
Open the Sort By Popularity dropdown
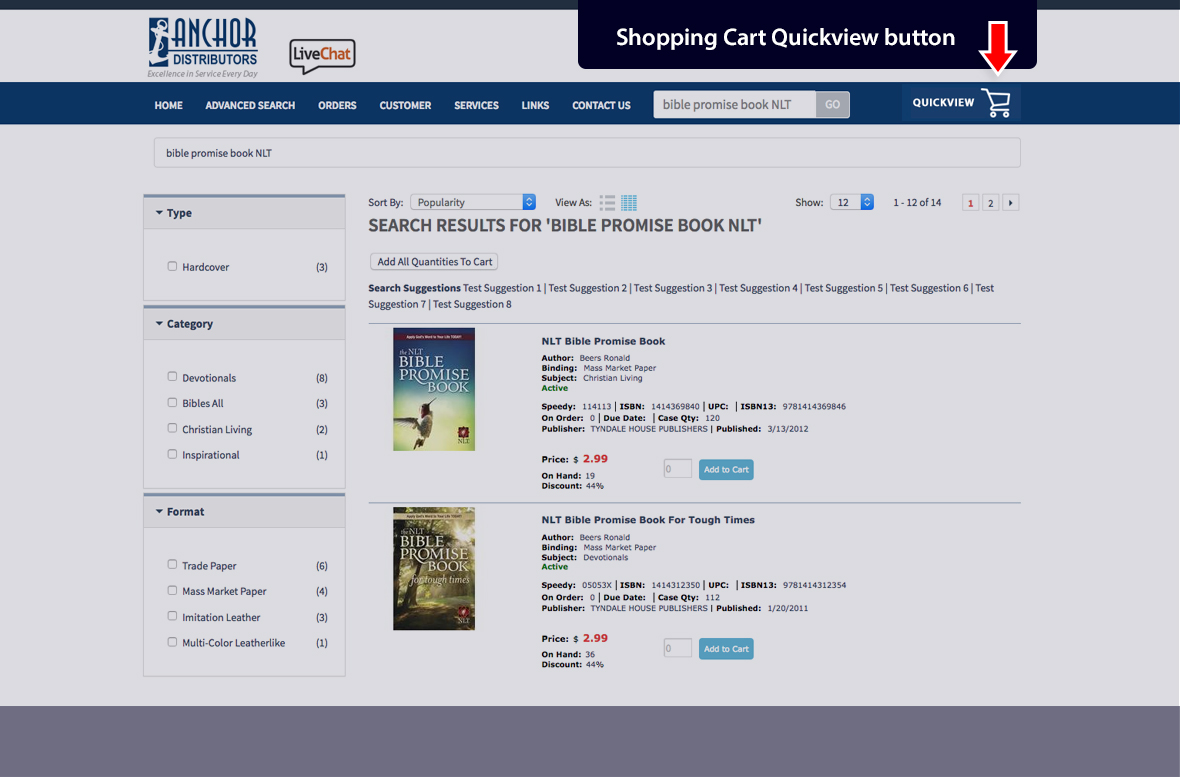[x=473, y=202]
